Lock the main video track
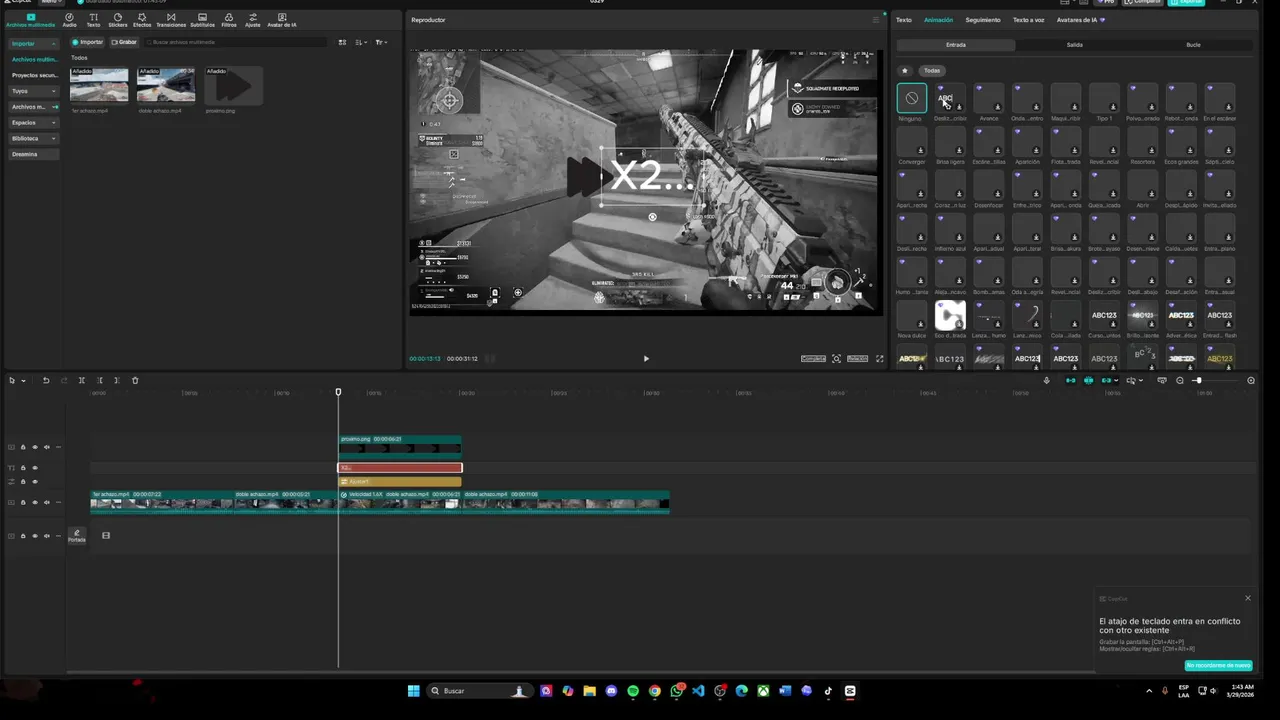This screenshot has height=720, width=1280. click(23, 502)
